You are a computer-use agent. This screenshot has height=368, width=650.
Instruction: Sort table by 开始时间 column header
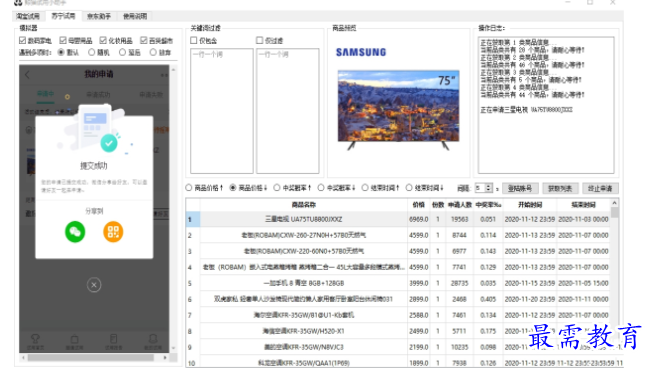tap(530, 204)
